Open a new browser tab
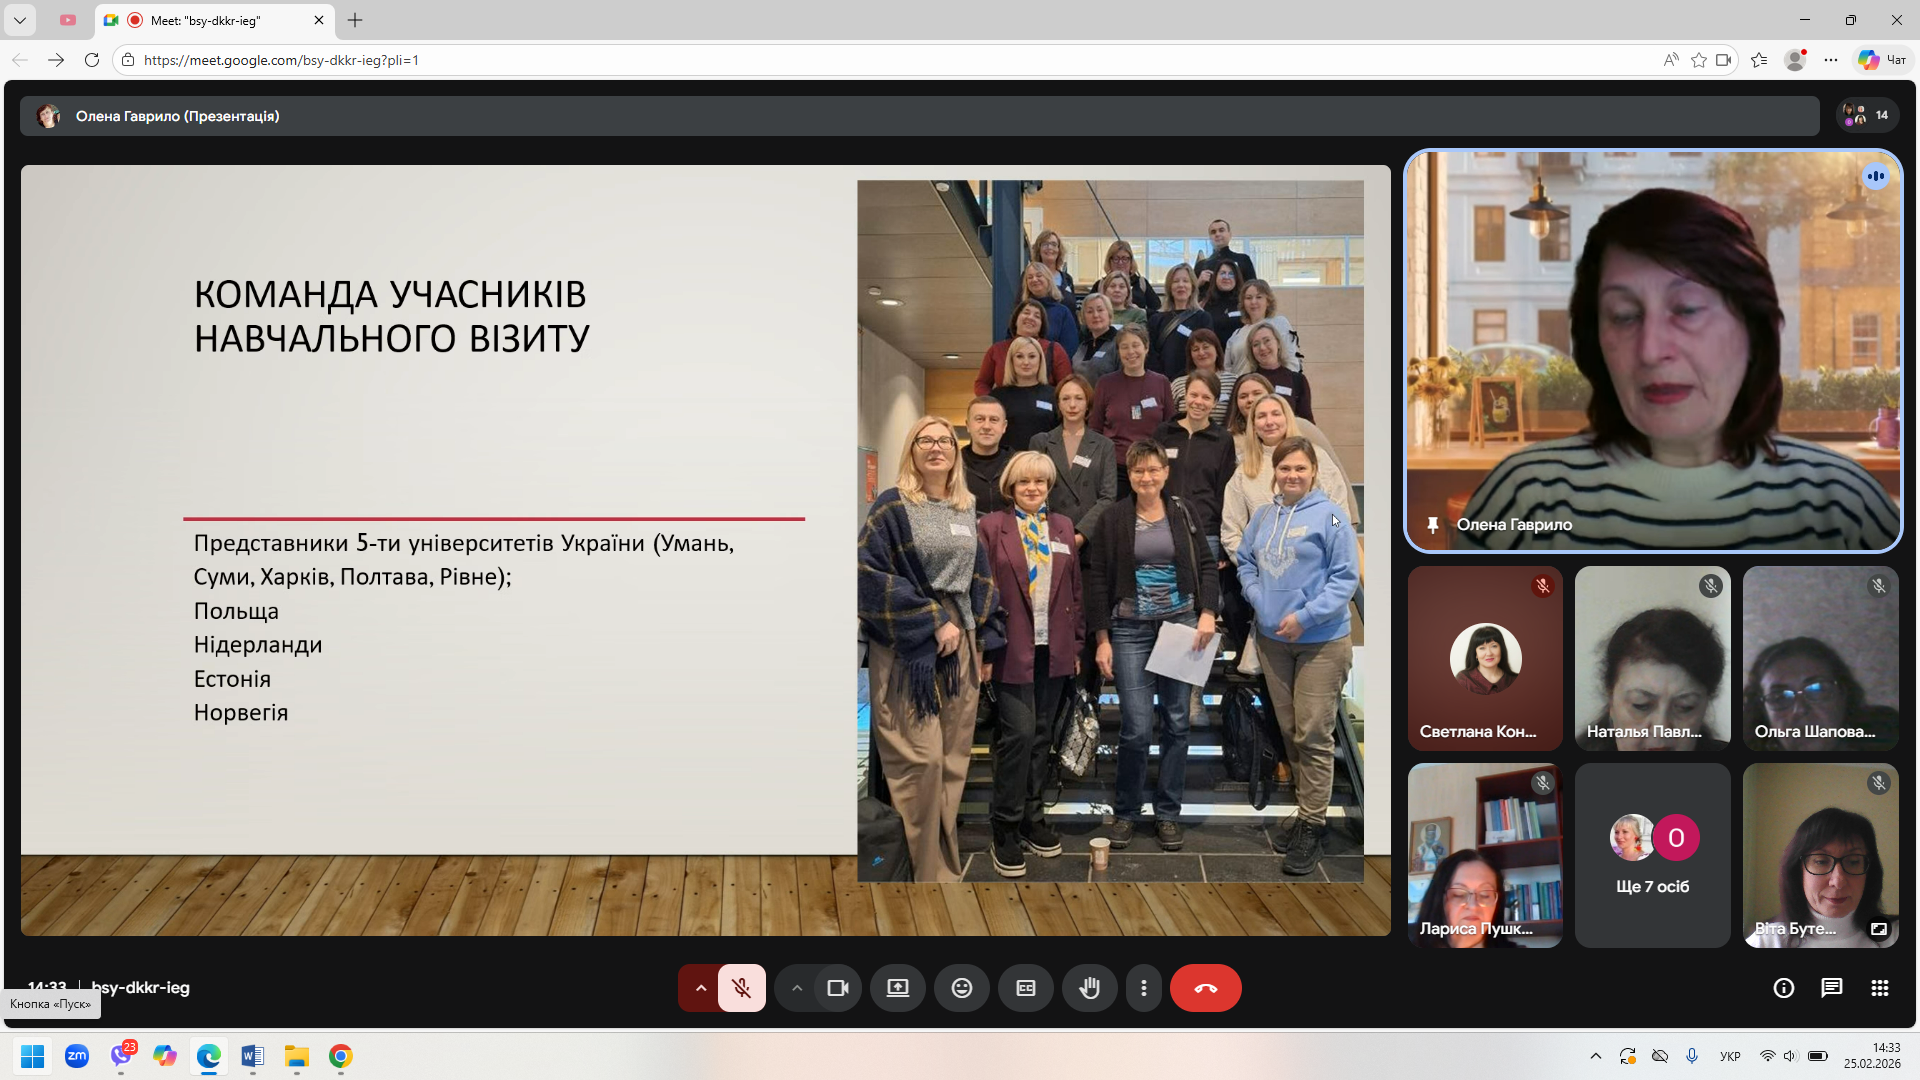 pos(355,20)
